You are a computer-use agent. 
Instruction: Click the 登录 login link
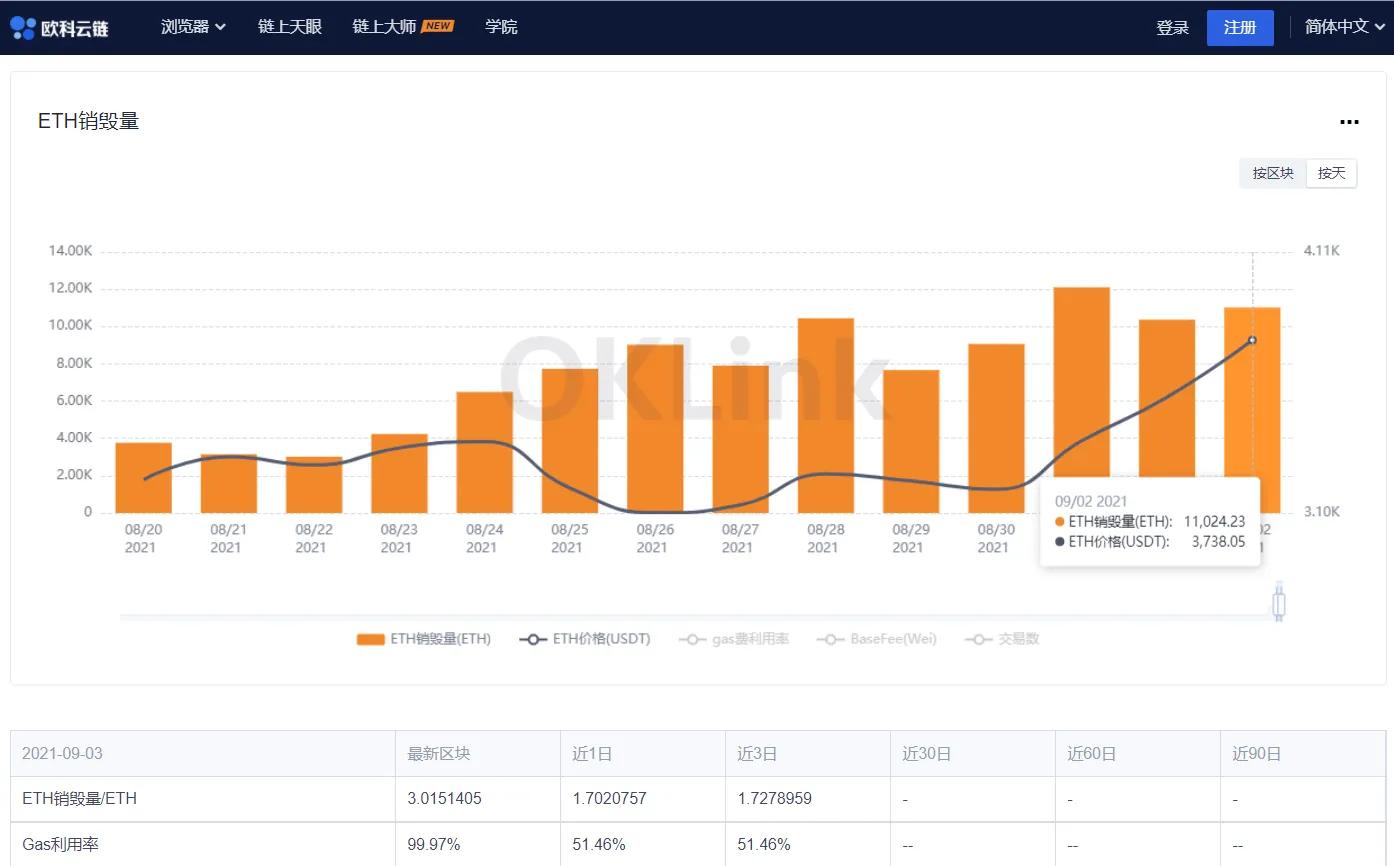(x=1172, y=28)
